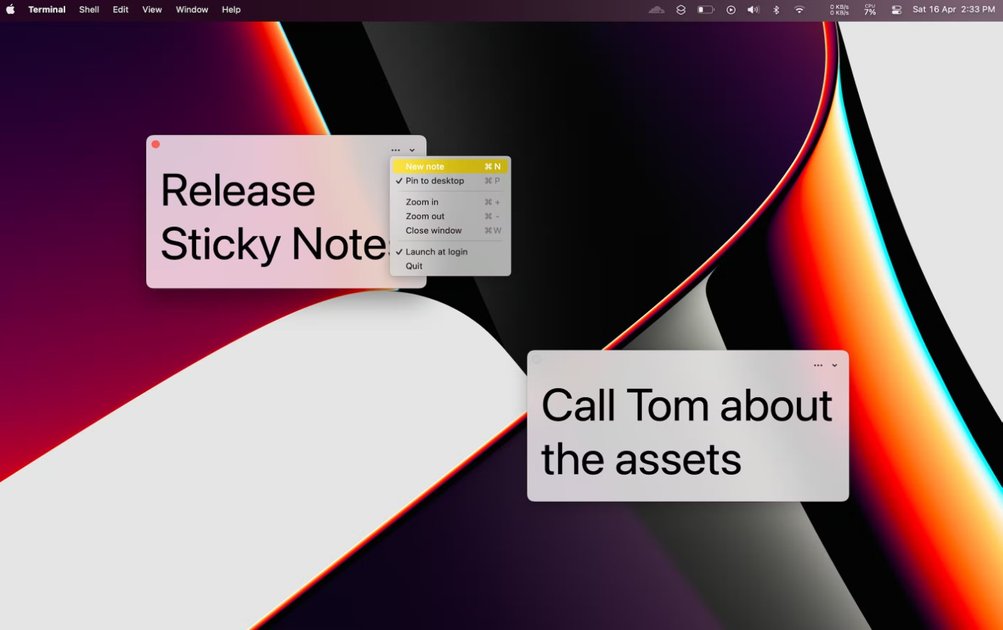Screen dimensions: 1003x630
Task: Click the Call Tom about the assets note body
Action: pyautogui.click(x=686, y=432)
